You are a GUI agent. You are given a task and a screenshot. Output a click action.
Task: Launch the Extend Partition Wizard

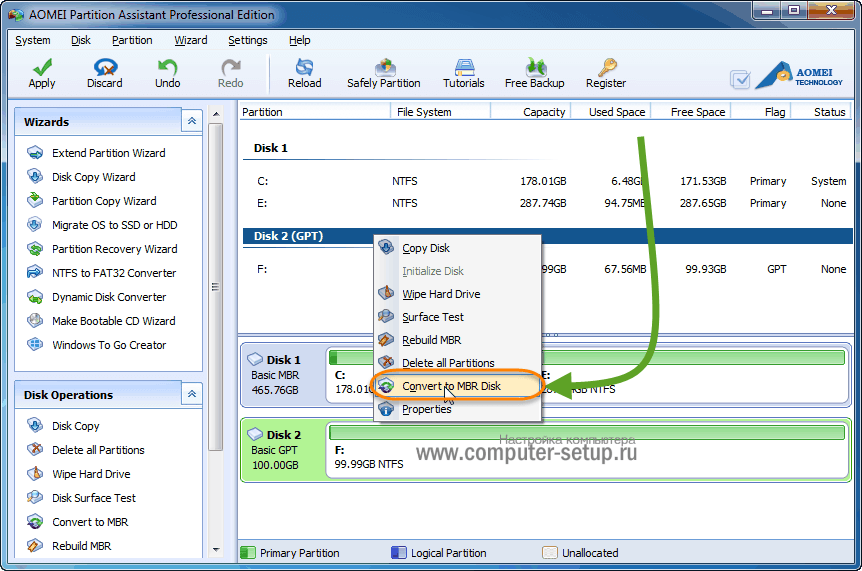[108, 153]
